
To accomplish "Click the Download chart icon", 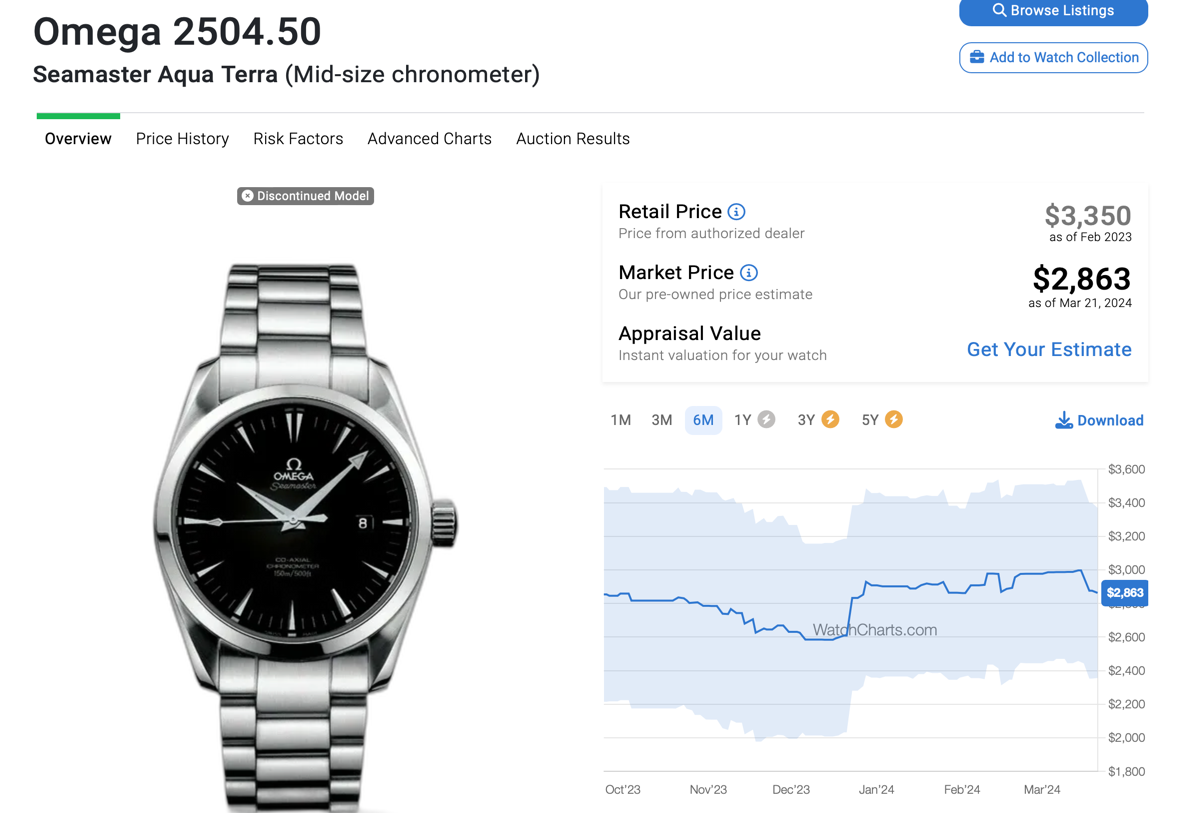I will (x=1064, y=421).
